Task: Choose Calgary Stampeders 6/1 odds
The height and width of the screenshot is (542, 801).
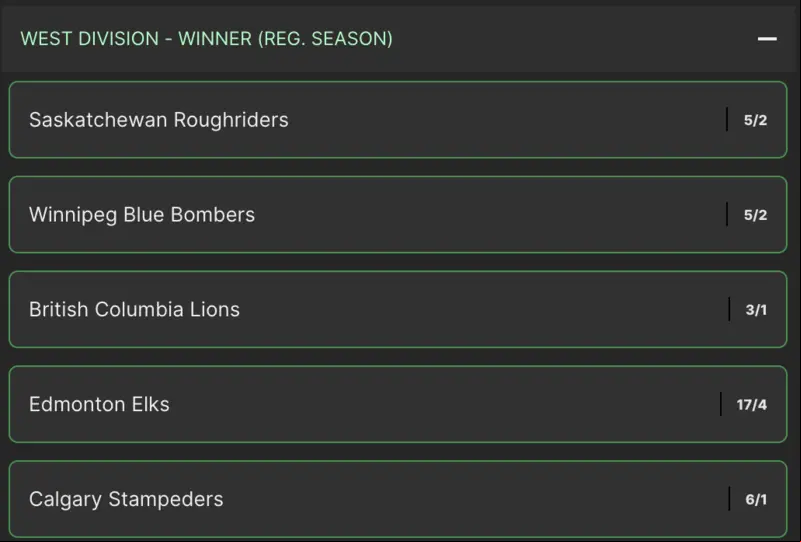Action: (756, 499)
